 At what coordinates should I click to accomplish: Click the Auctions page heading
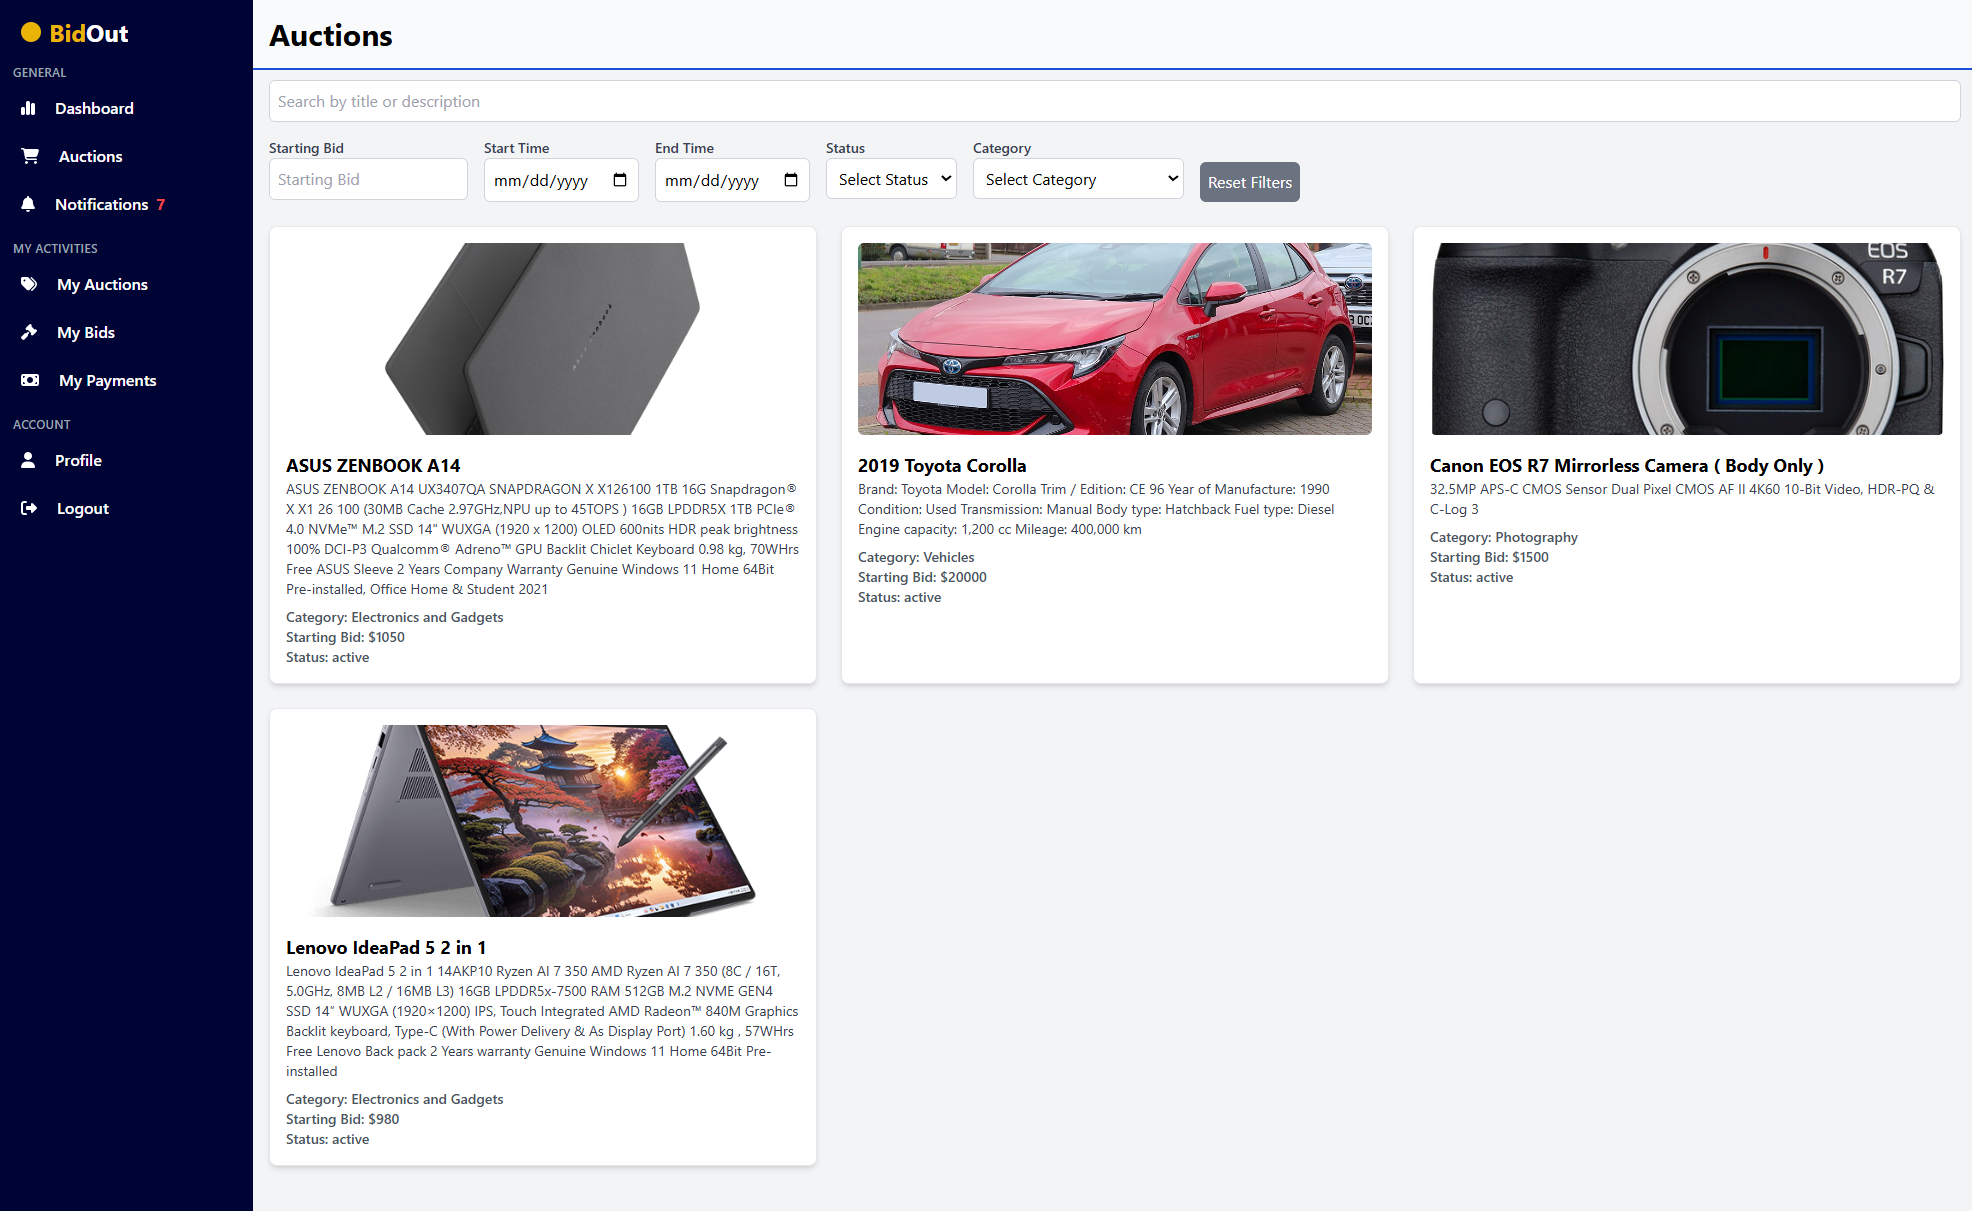[x=331, y=35]
